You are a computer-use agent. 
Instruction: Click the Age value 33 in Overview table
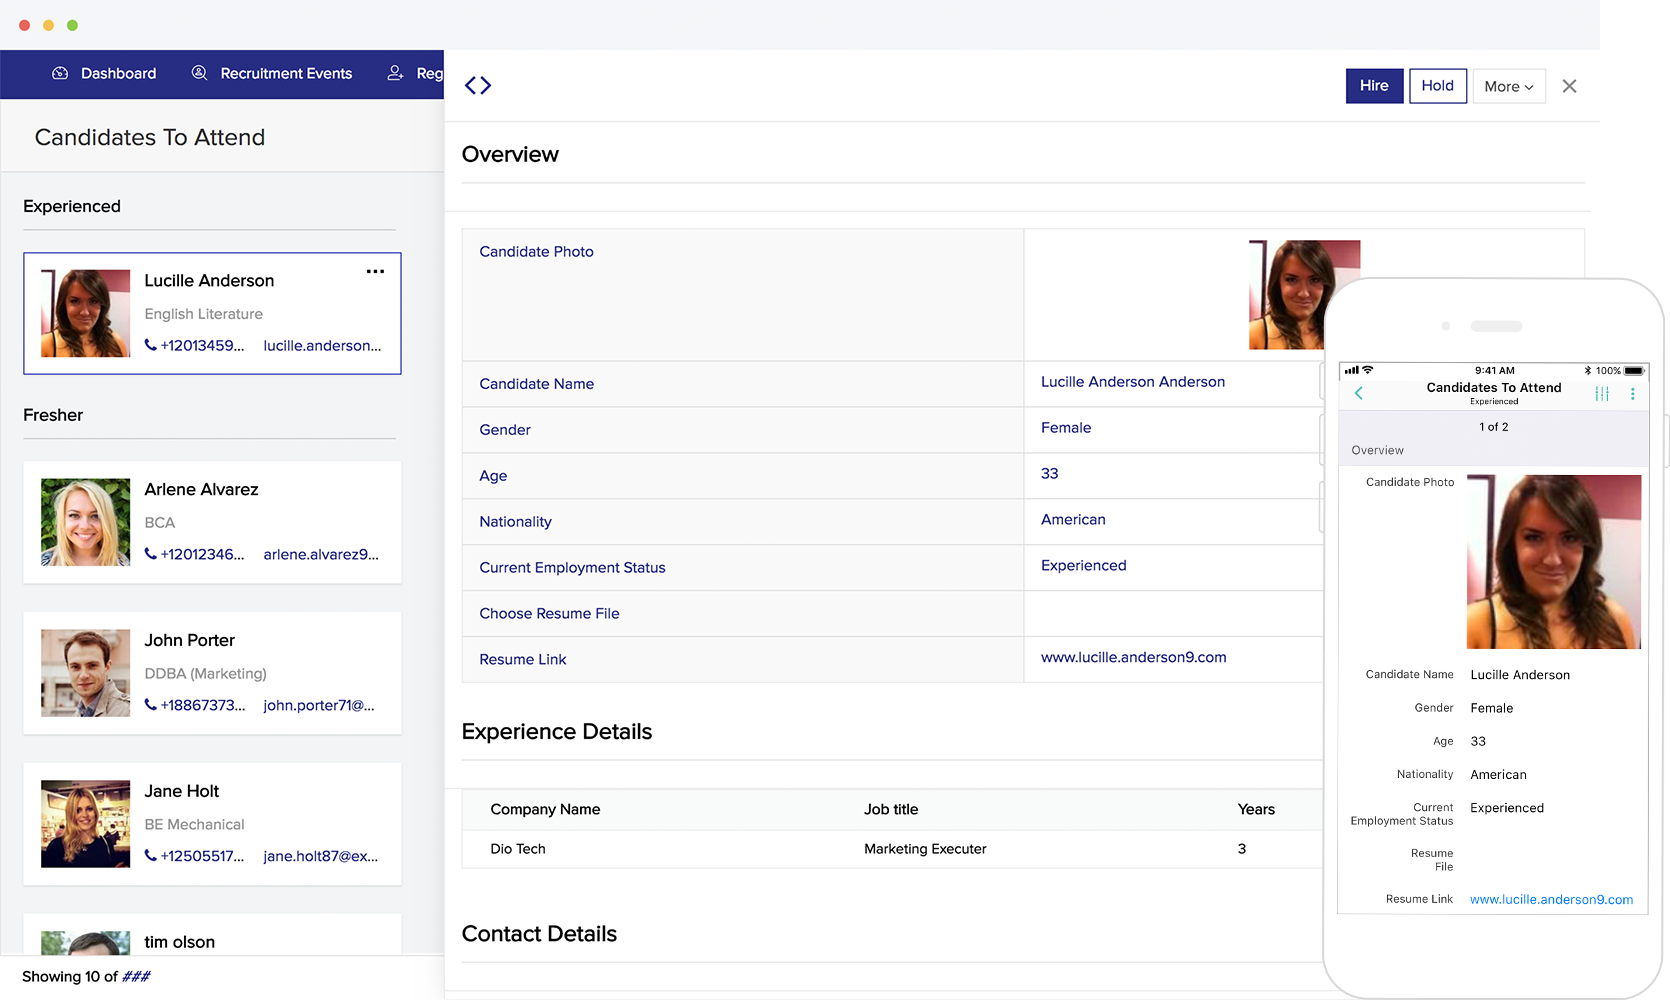pos(1050,473)
